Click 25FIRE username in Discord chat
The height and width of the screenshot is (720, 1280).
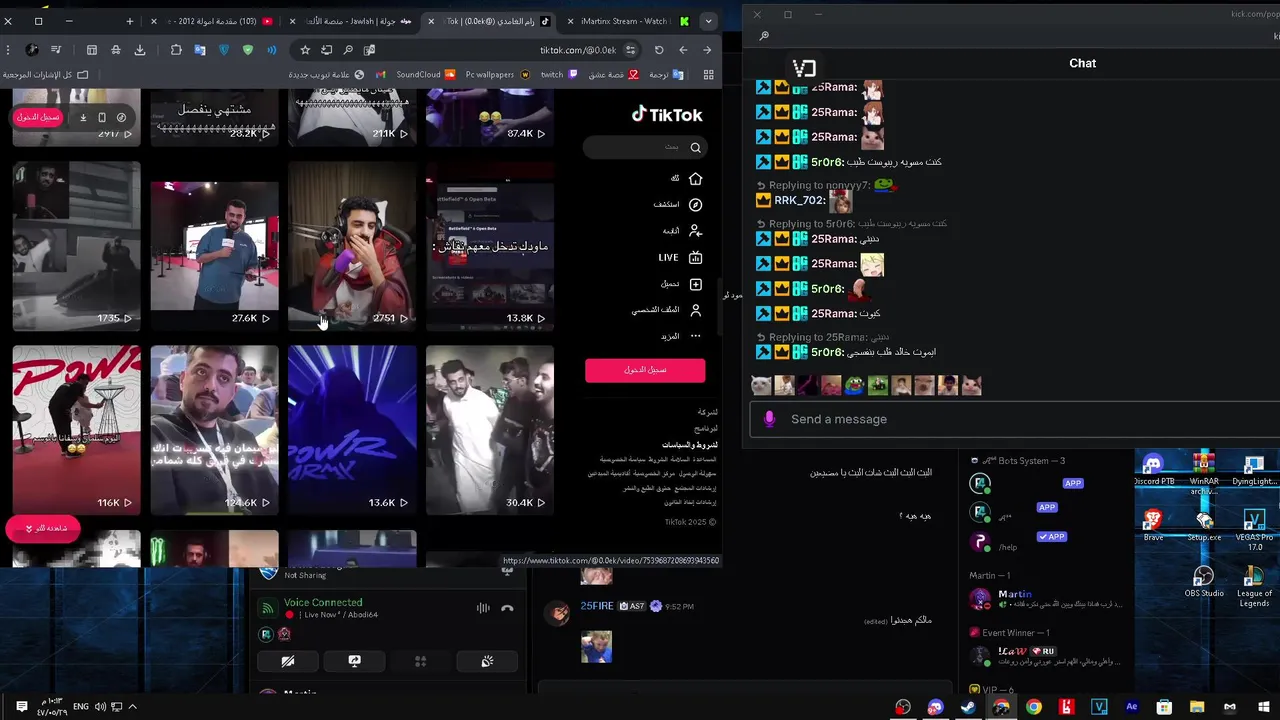pyautogui.click(x=597, y=606)
